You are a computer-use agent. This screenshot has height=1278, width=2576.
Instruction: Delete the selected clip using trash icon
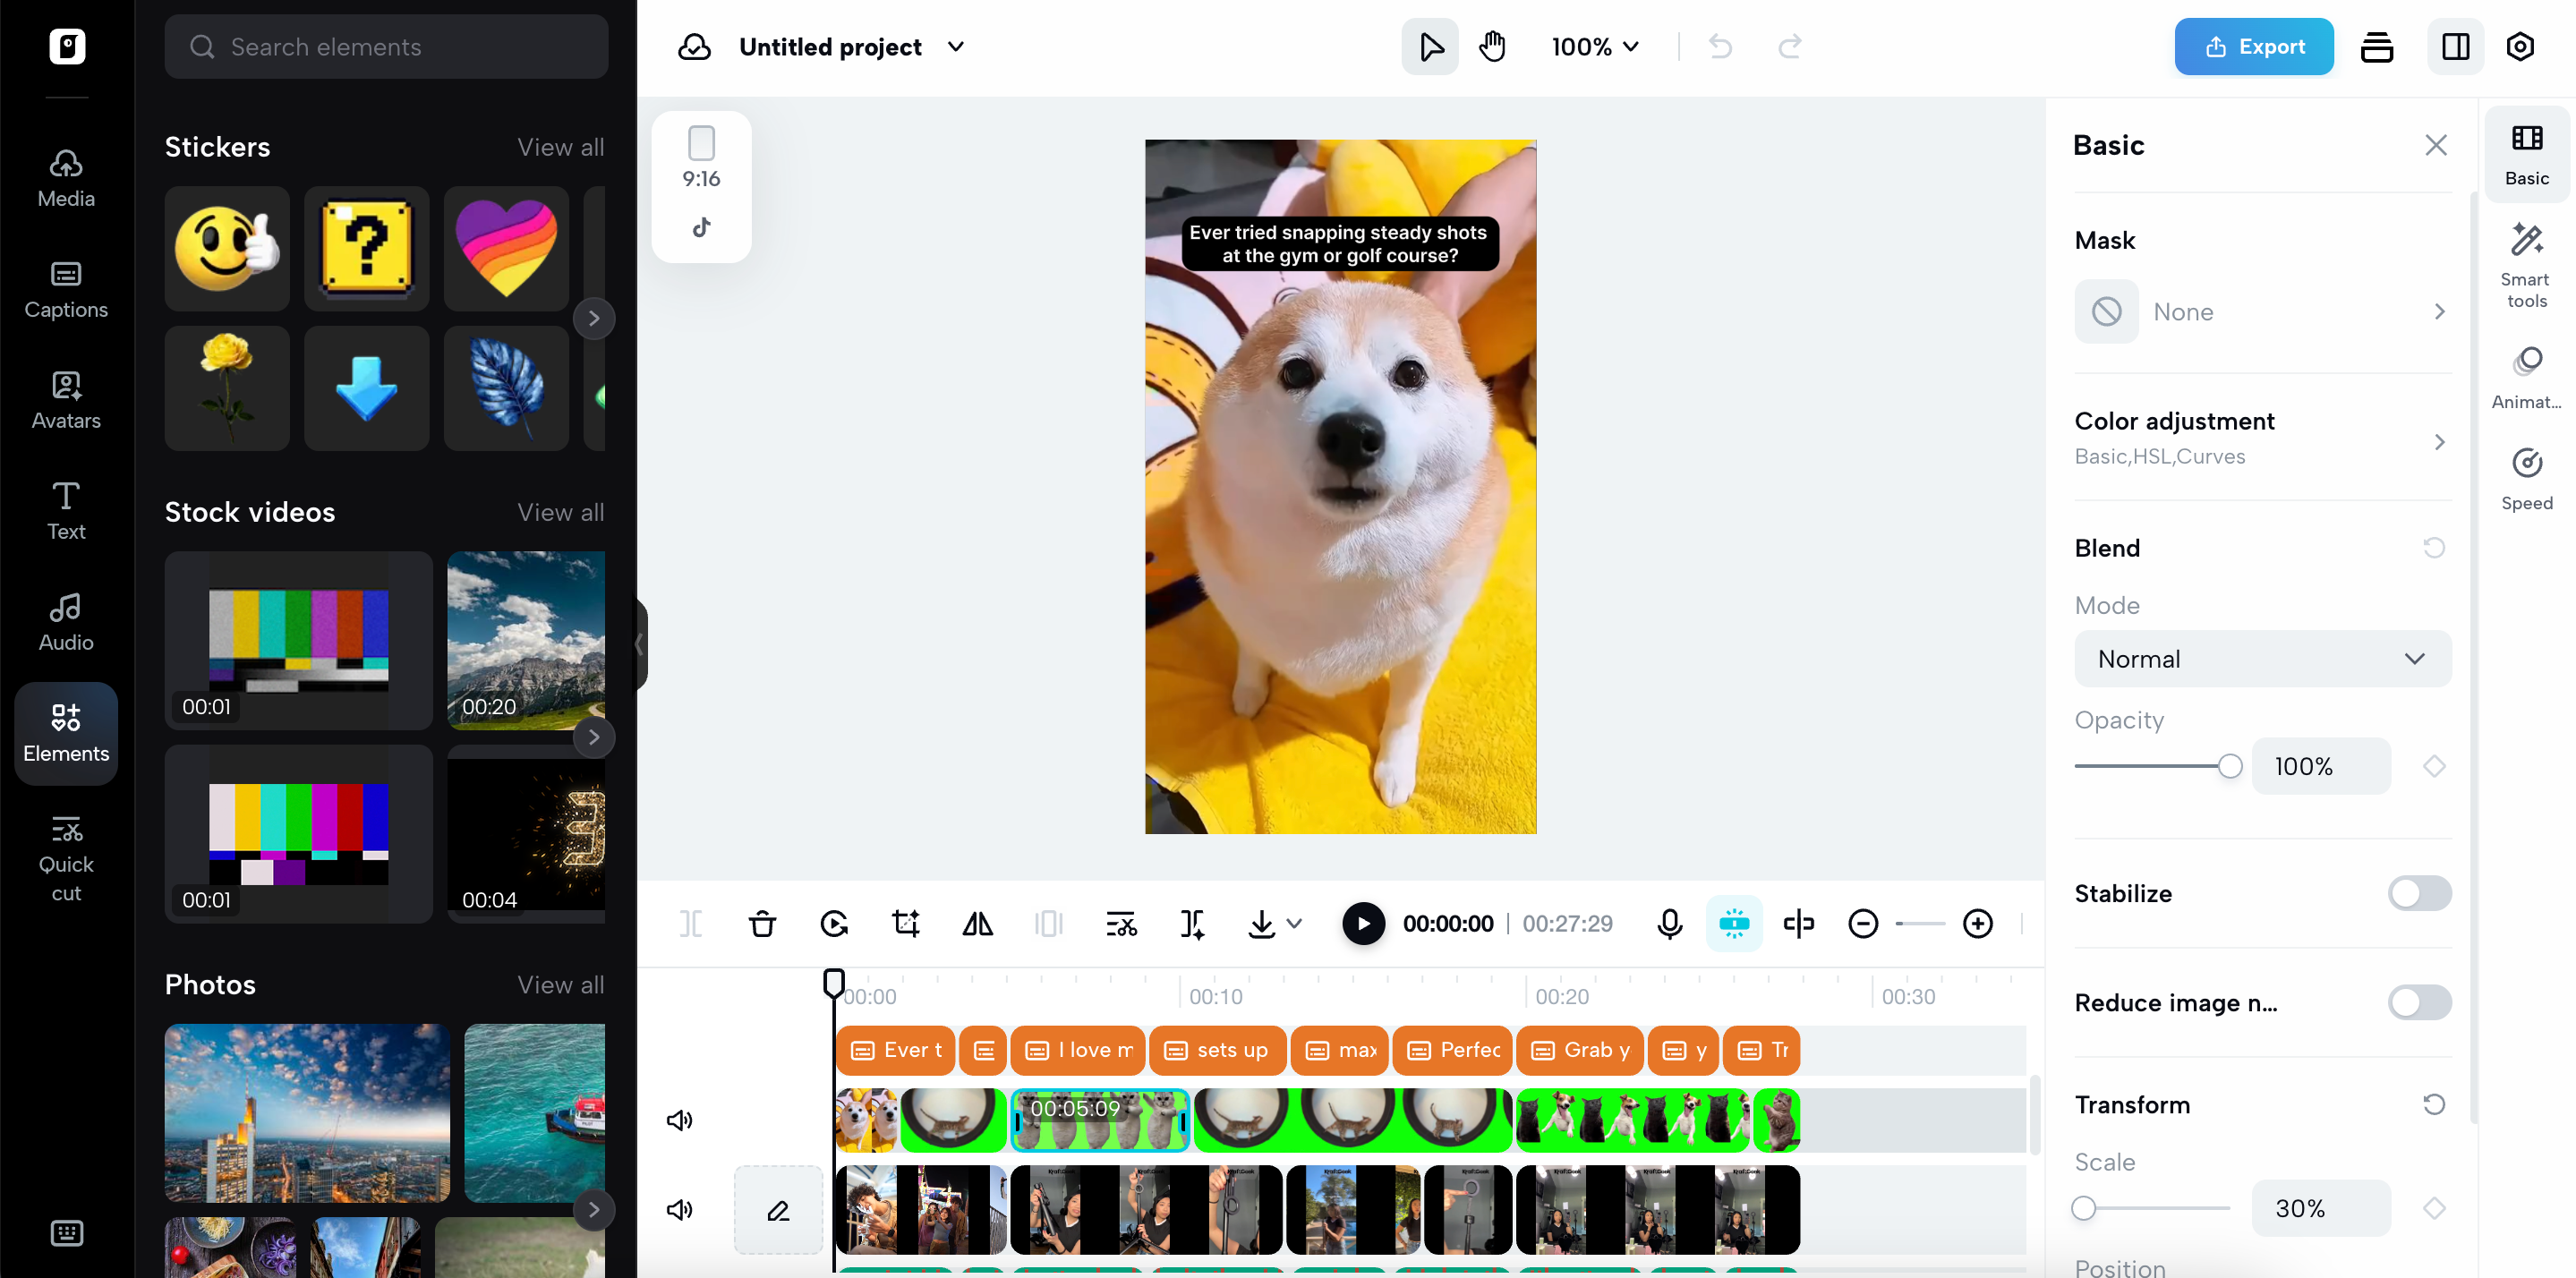pos(762,923)
